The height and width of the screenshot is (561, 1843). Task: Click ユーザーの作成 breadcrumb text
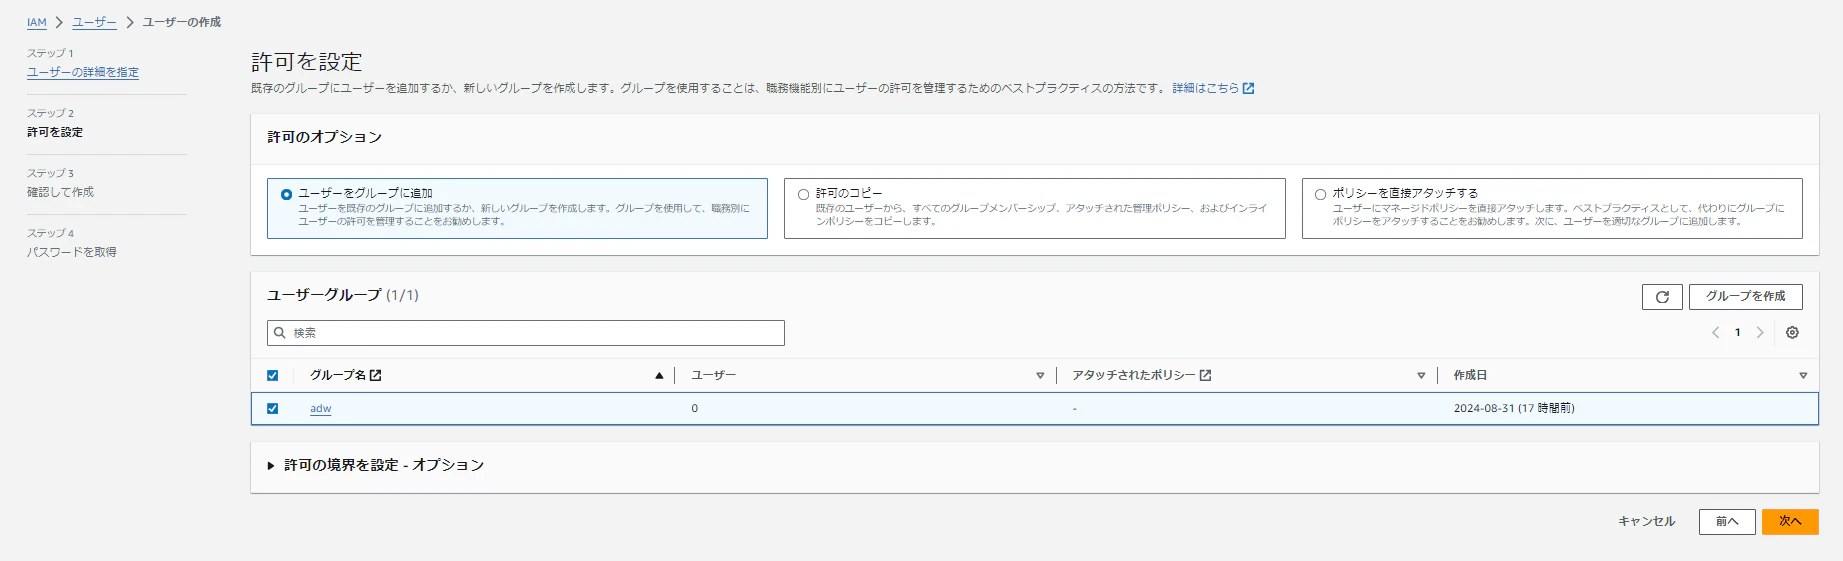tap(182, 22)
